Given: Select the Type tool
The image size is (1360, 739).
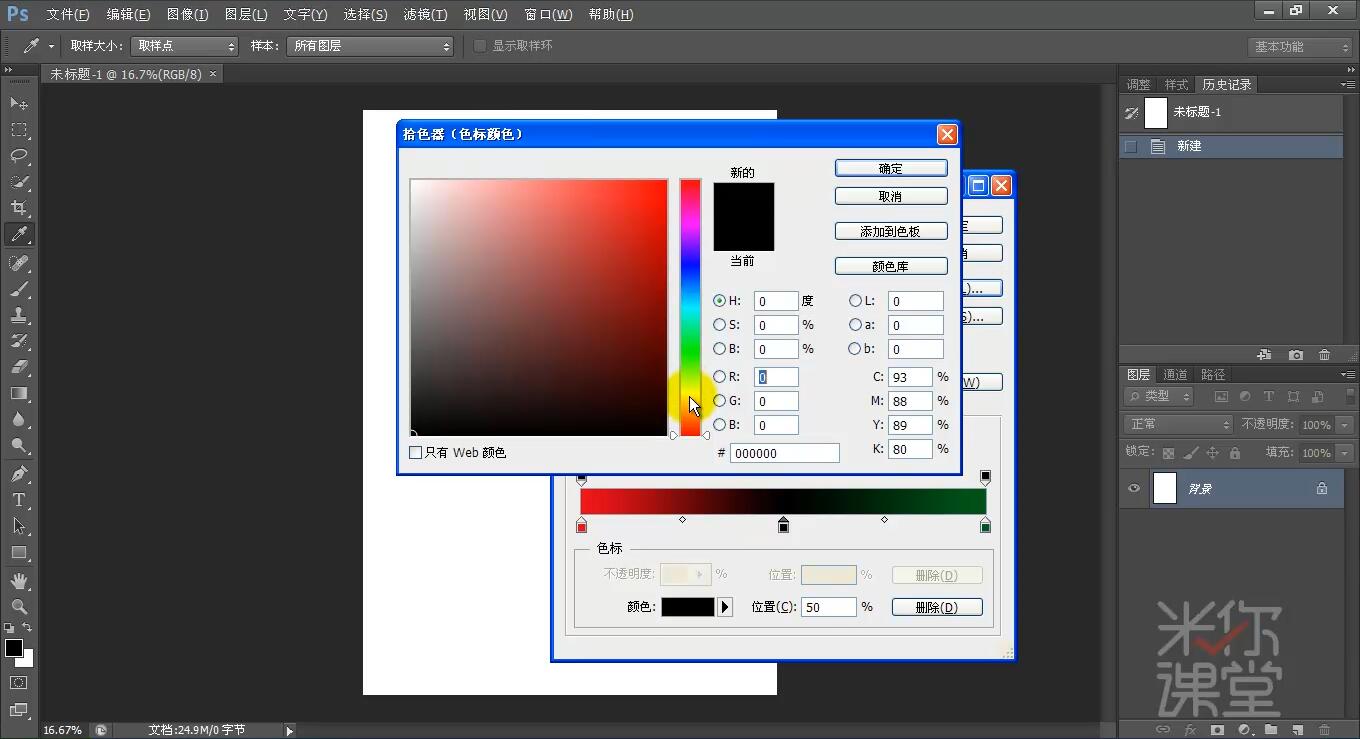Looking at the screenshot, I should [x=20, y=499].
